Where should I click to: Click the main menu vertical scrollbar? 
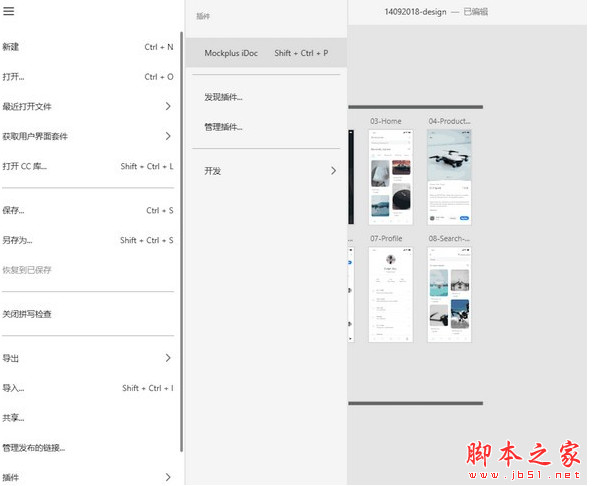coord(182,242)
